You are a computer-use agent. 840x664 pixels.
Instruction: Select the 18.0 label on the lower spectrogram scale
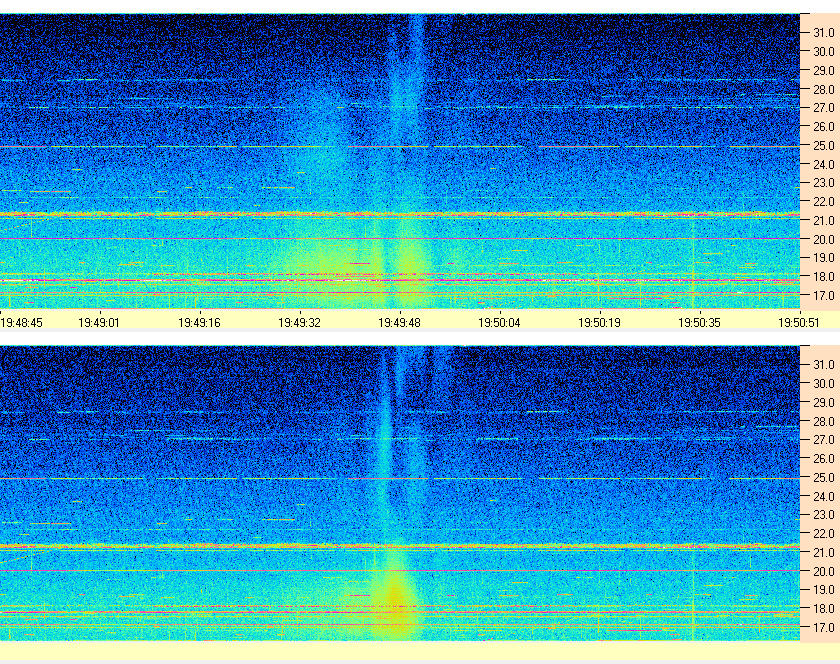(x=824, y=609)
